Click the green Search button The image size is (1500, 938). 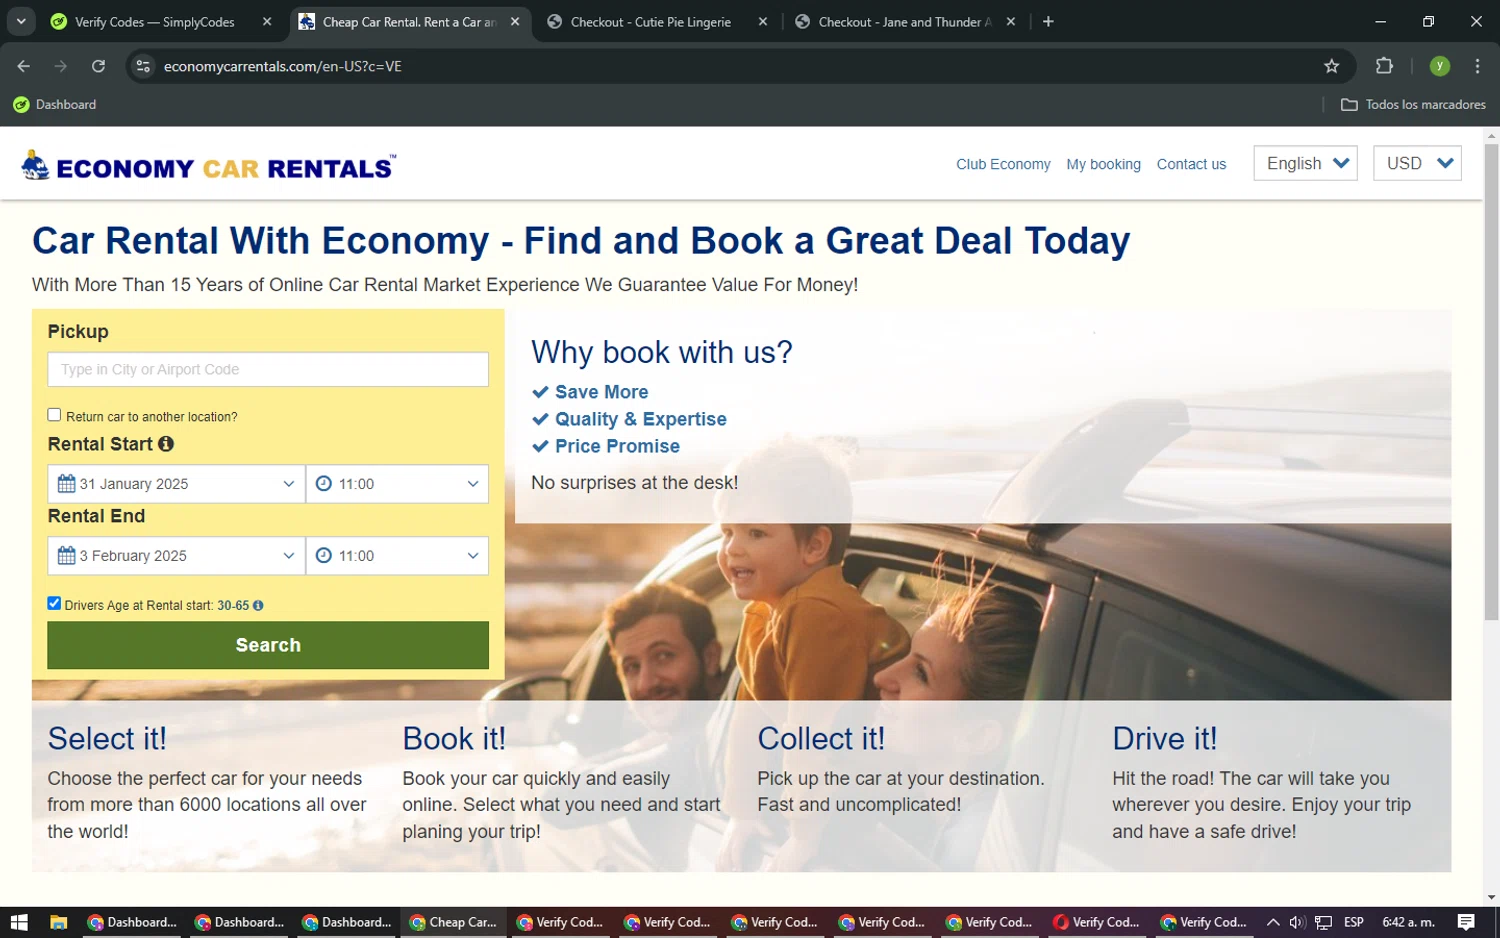(x=268, y=645)
